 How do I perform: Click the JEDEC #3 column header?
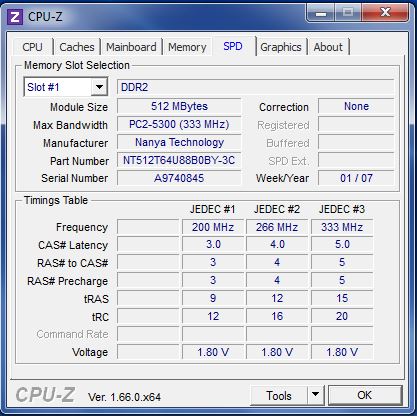[342, 209]
